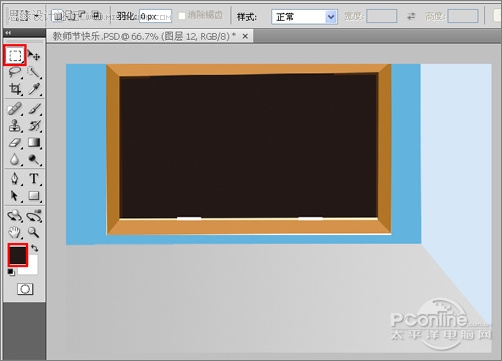The width and height of the screenshot is (502, 361).
Task: Open the foreground color picker
Action: point(18,255)
